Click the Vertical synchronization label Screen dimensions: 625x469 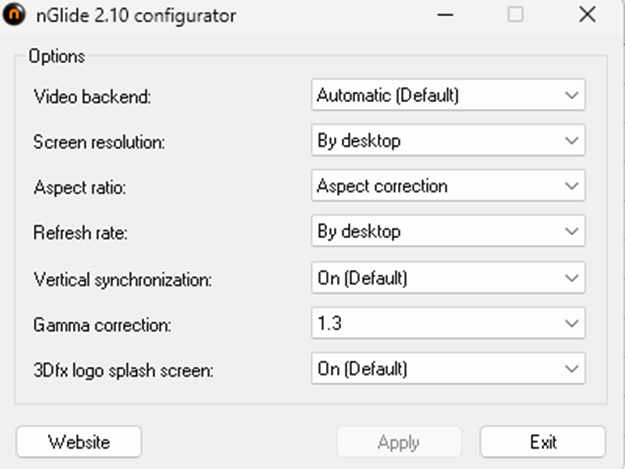tap(123, 280)
